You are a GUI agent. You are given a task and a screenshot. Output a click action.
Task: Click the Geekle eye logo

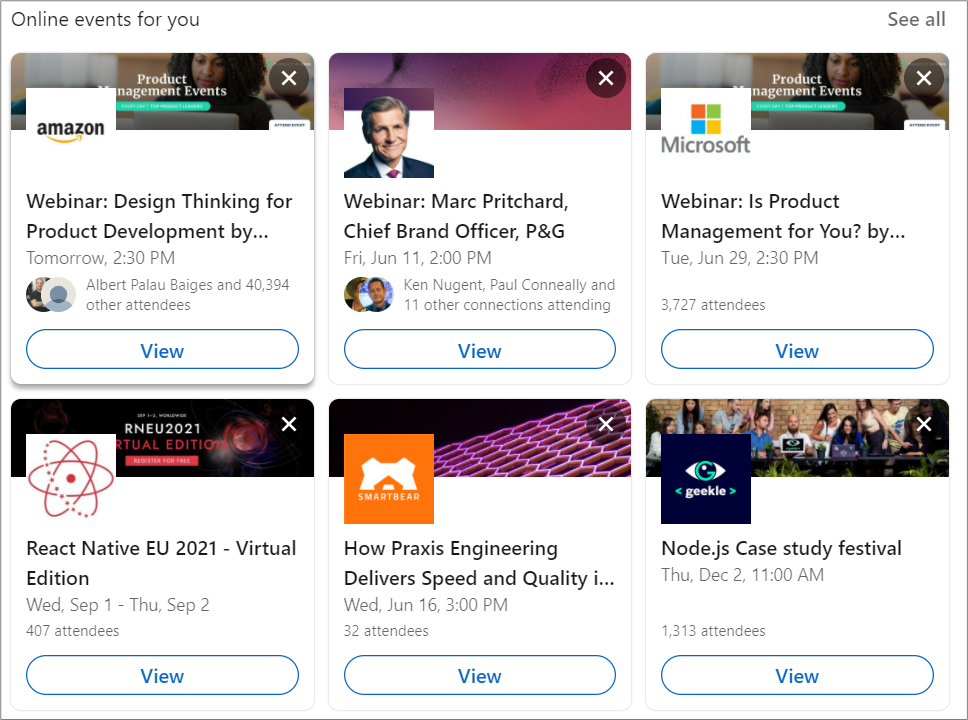pyautogui.click(x=706, y=478)
